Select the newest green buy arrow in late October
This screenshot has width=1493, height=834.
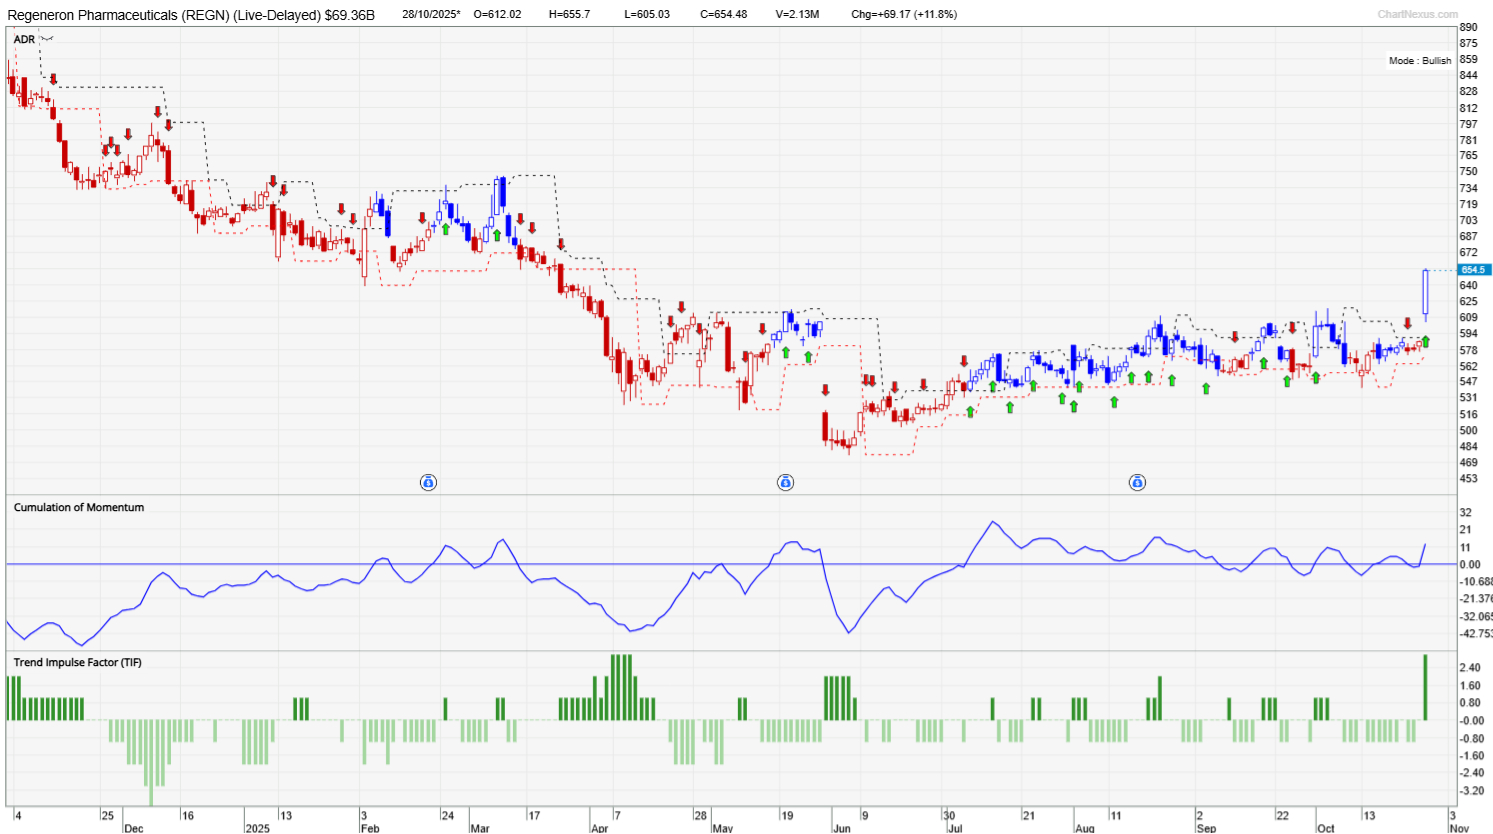[1426, 342]
